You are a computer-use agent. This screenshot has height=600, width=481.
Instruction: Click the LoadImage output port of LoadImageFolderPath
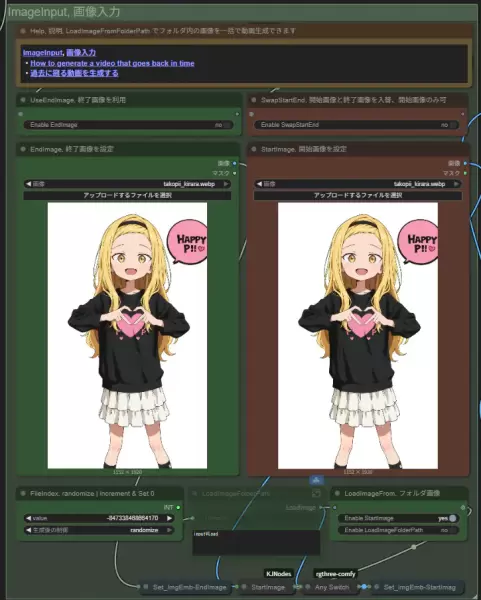click(x=321, y=508)
